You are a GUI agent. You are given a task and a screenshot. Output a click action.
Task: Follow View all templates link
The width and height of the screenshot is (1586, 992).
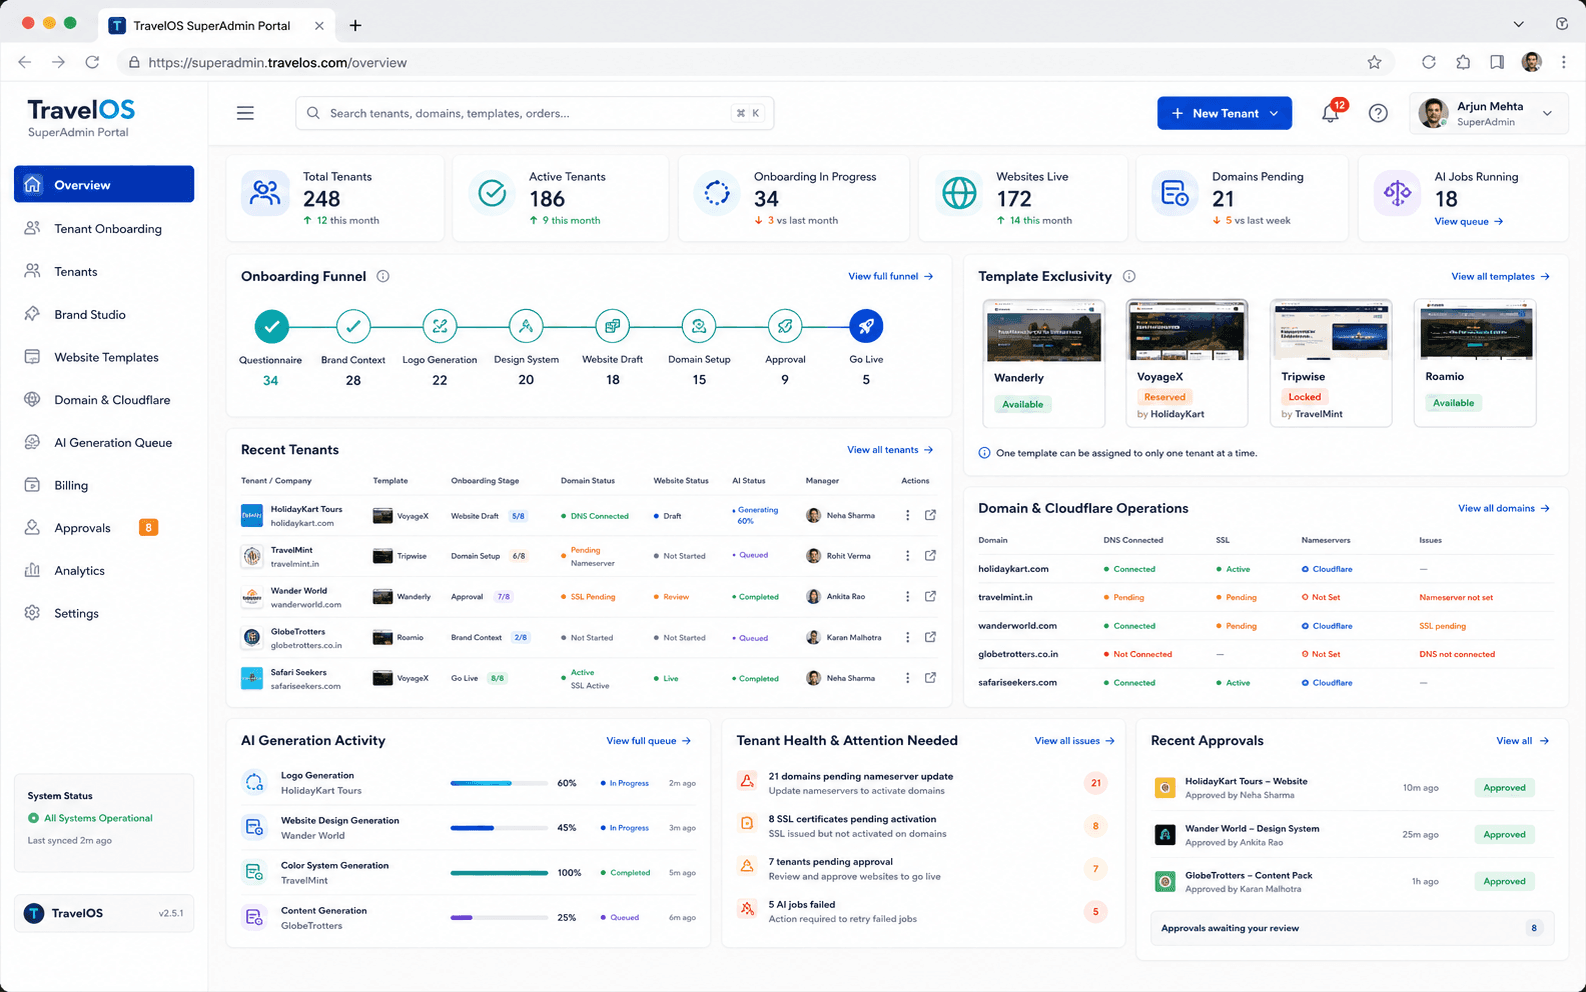pyautogui.click(x=1500, y=276)
